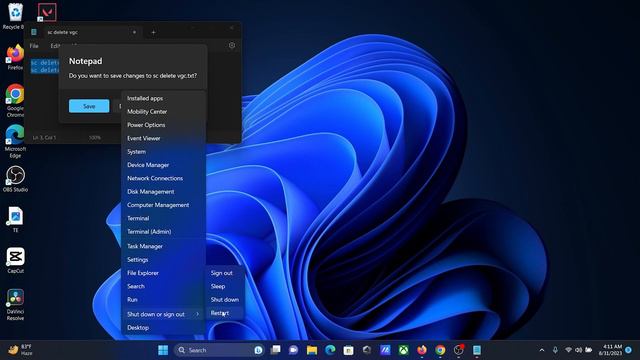Screen dimensions: 640x360
Task: Select Sign out from the submenu
Action: pos(225,273)
